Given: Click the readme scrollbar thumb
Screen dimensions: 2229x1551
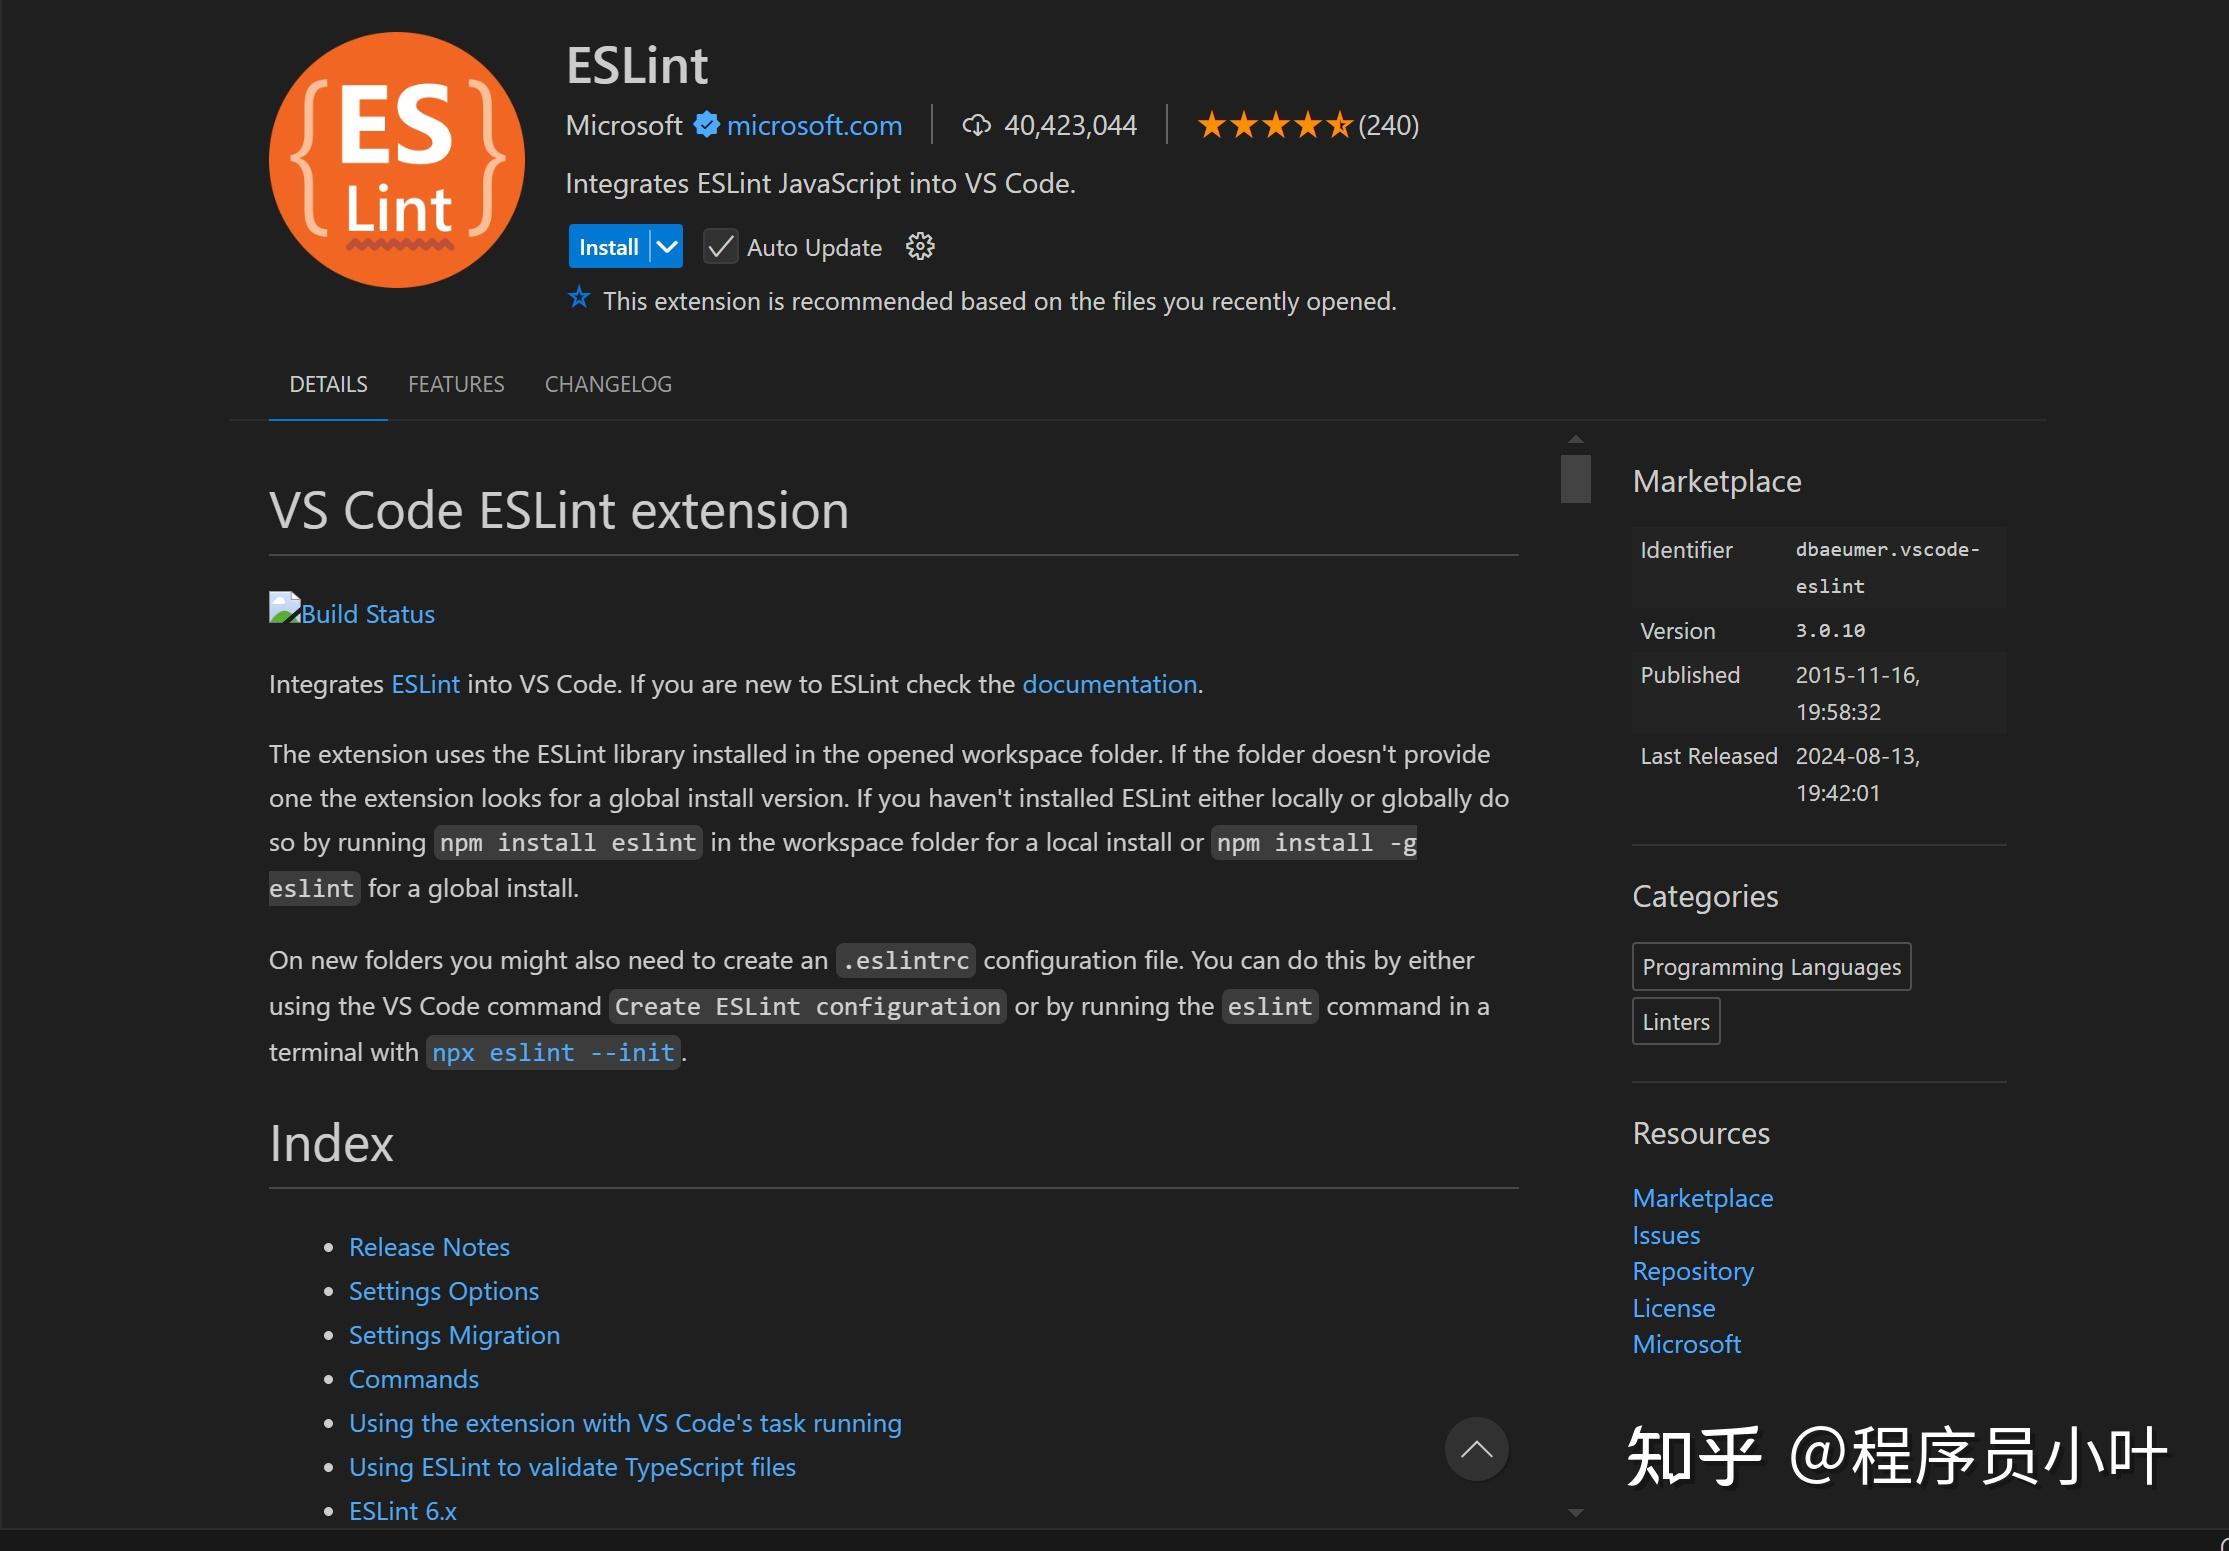Looking at the screenshot, I should pyautogui.click(x=1576, y=479).
